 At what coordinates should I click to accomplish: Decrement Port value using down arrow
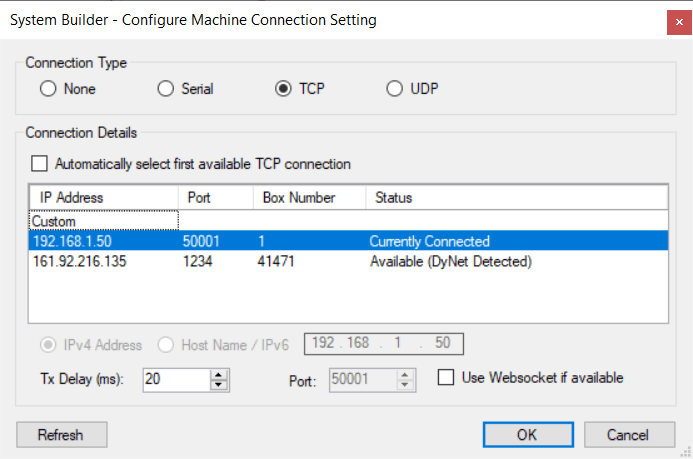[405, 385]
